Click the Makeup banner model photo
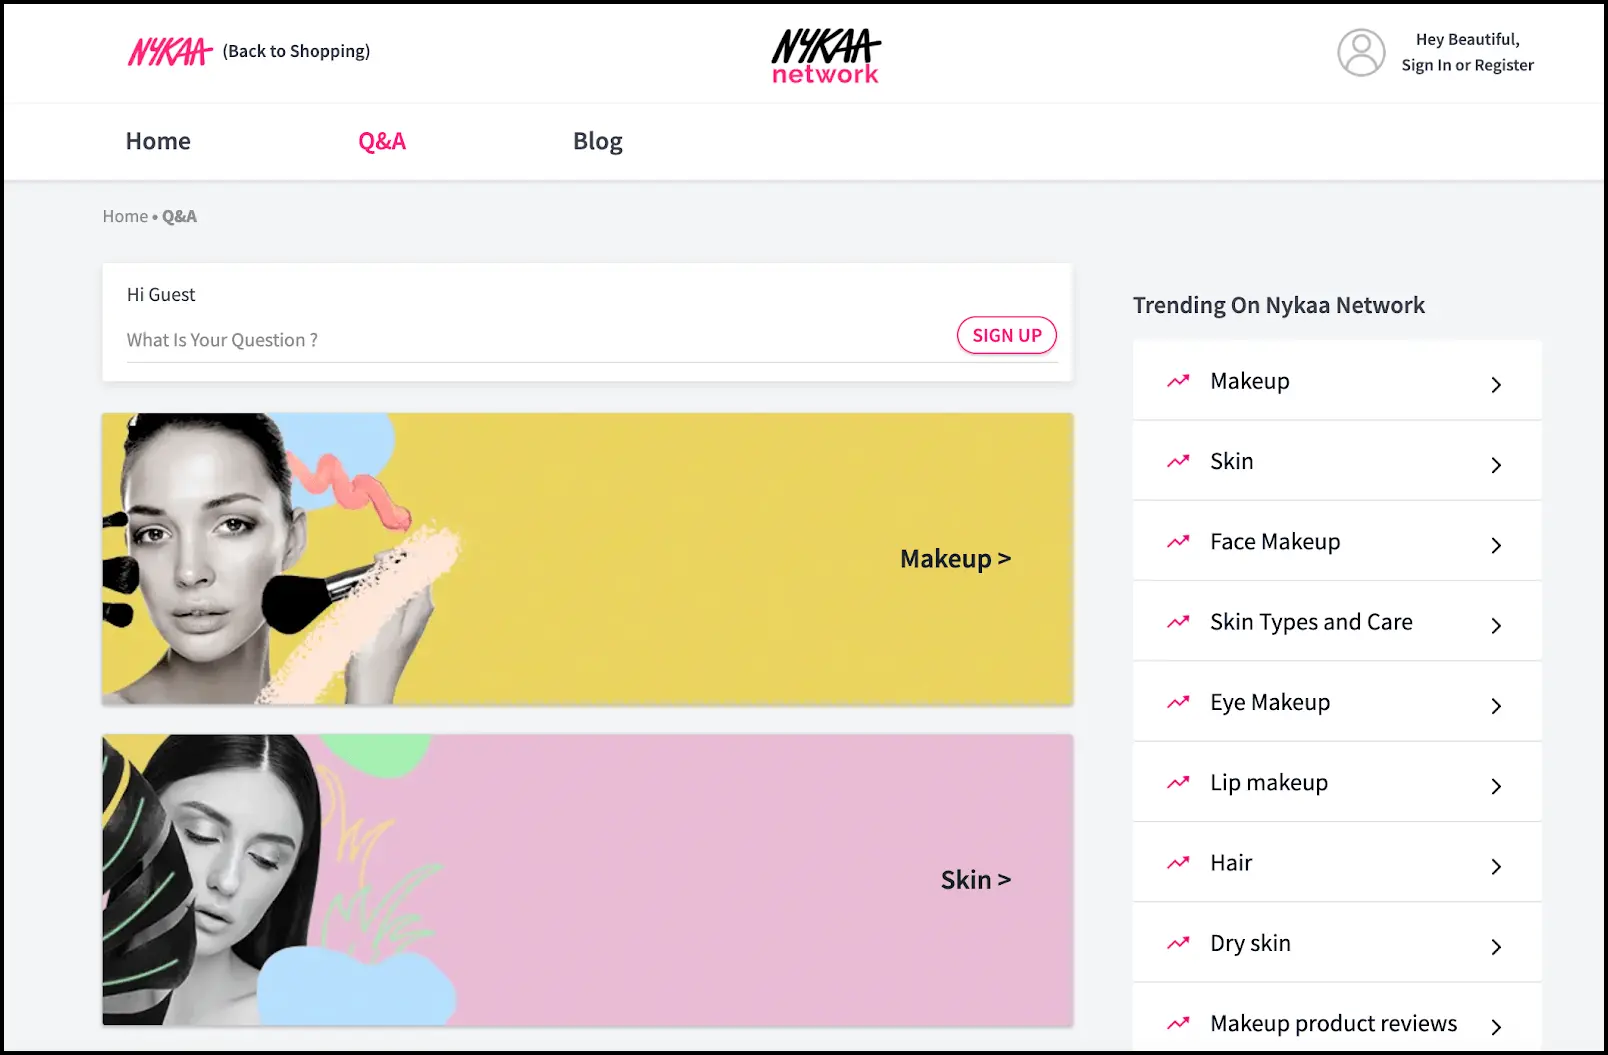 click(x=280, y=559)
